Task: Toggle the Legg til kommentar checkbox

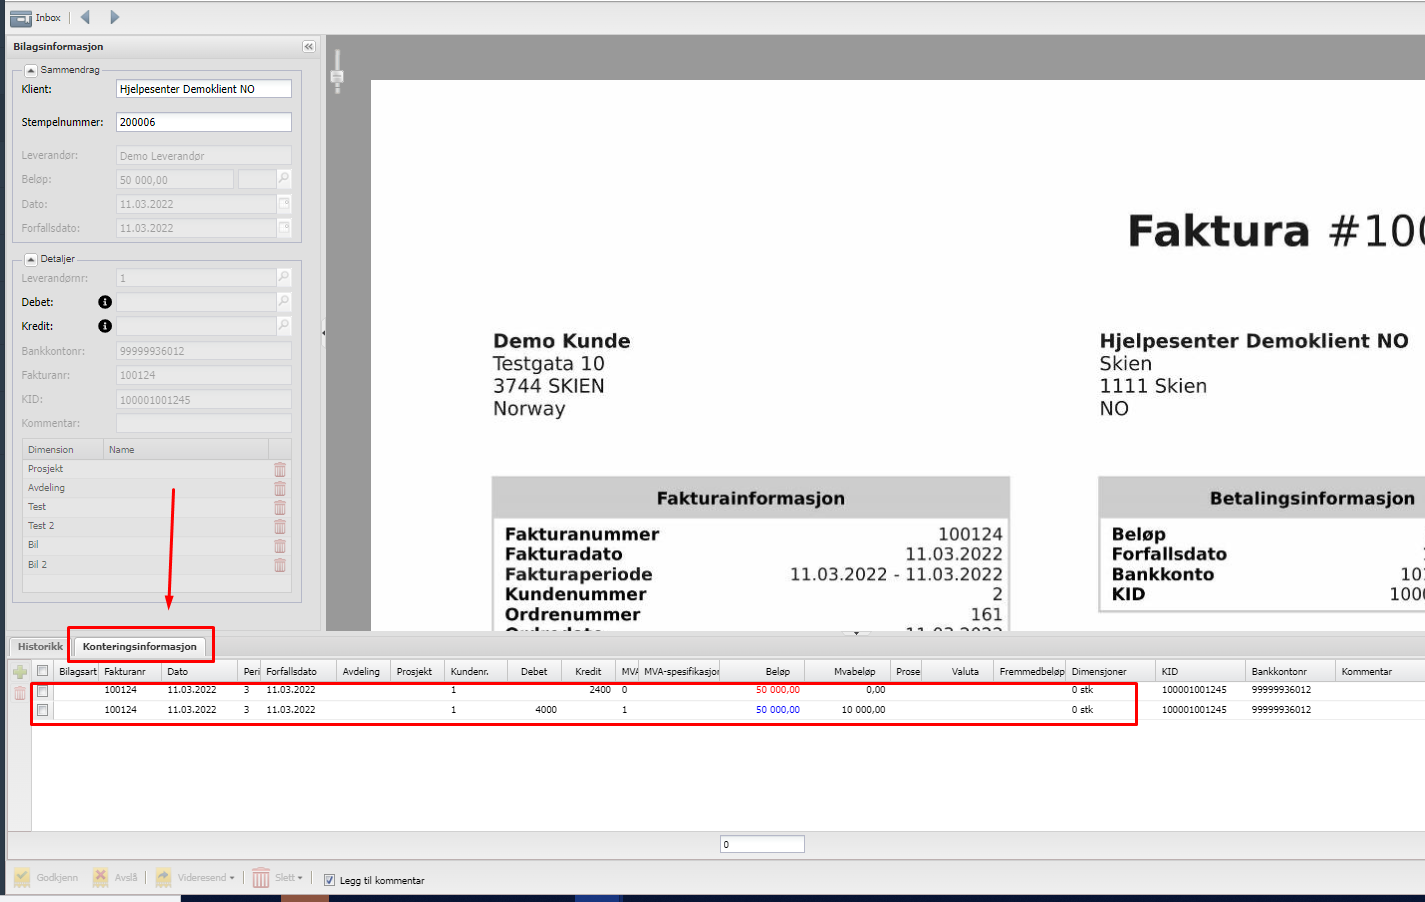Action: (329, 880)
